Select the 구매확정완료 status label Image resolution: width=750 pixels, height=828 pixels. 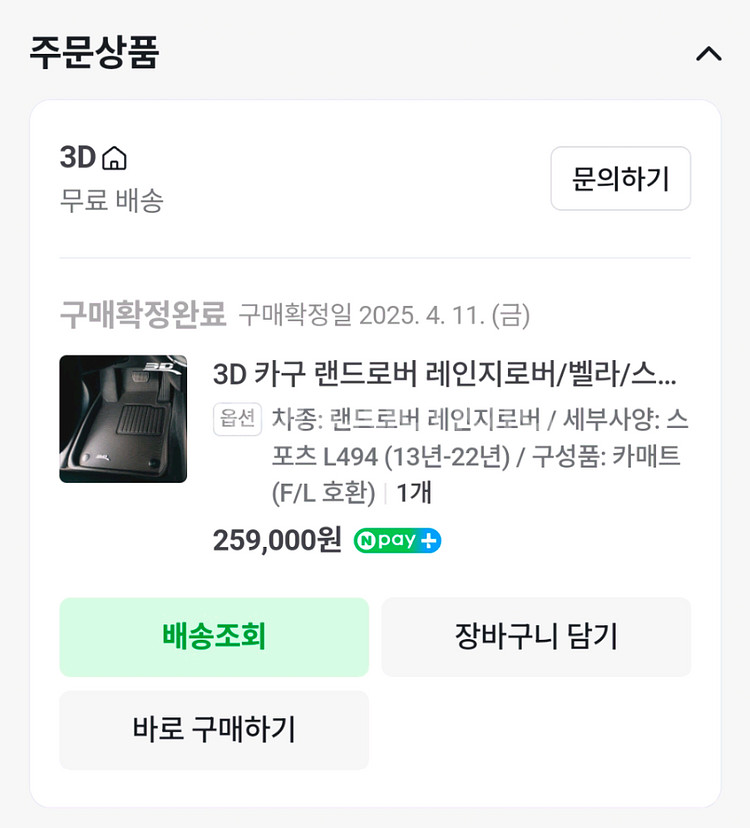[143, 315]
